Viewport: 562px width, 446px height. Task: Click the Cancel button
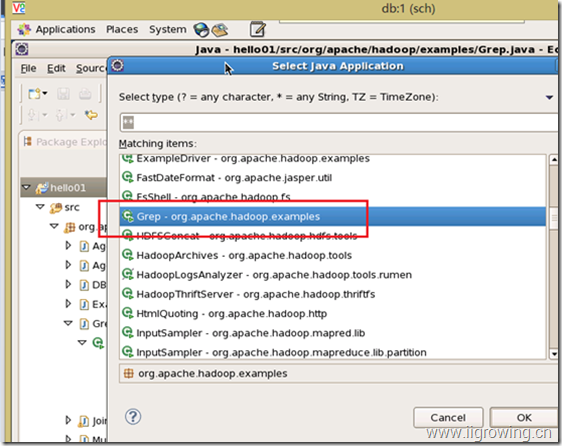click(x=448, y=417)
